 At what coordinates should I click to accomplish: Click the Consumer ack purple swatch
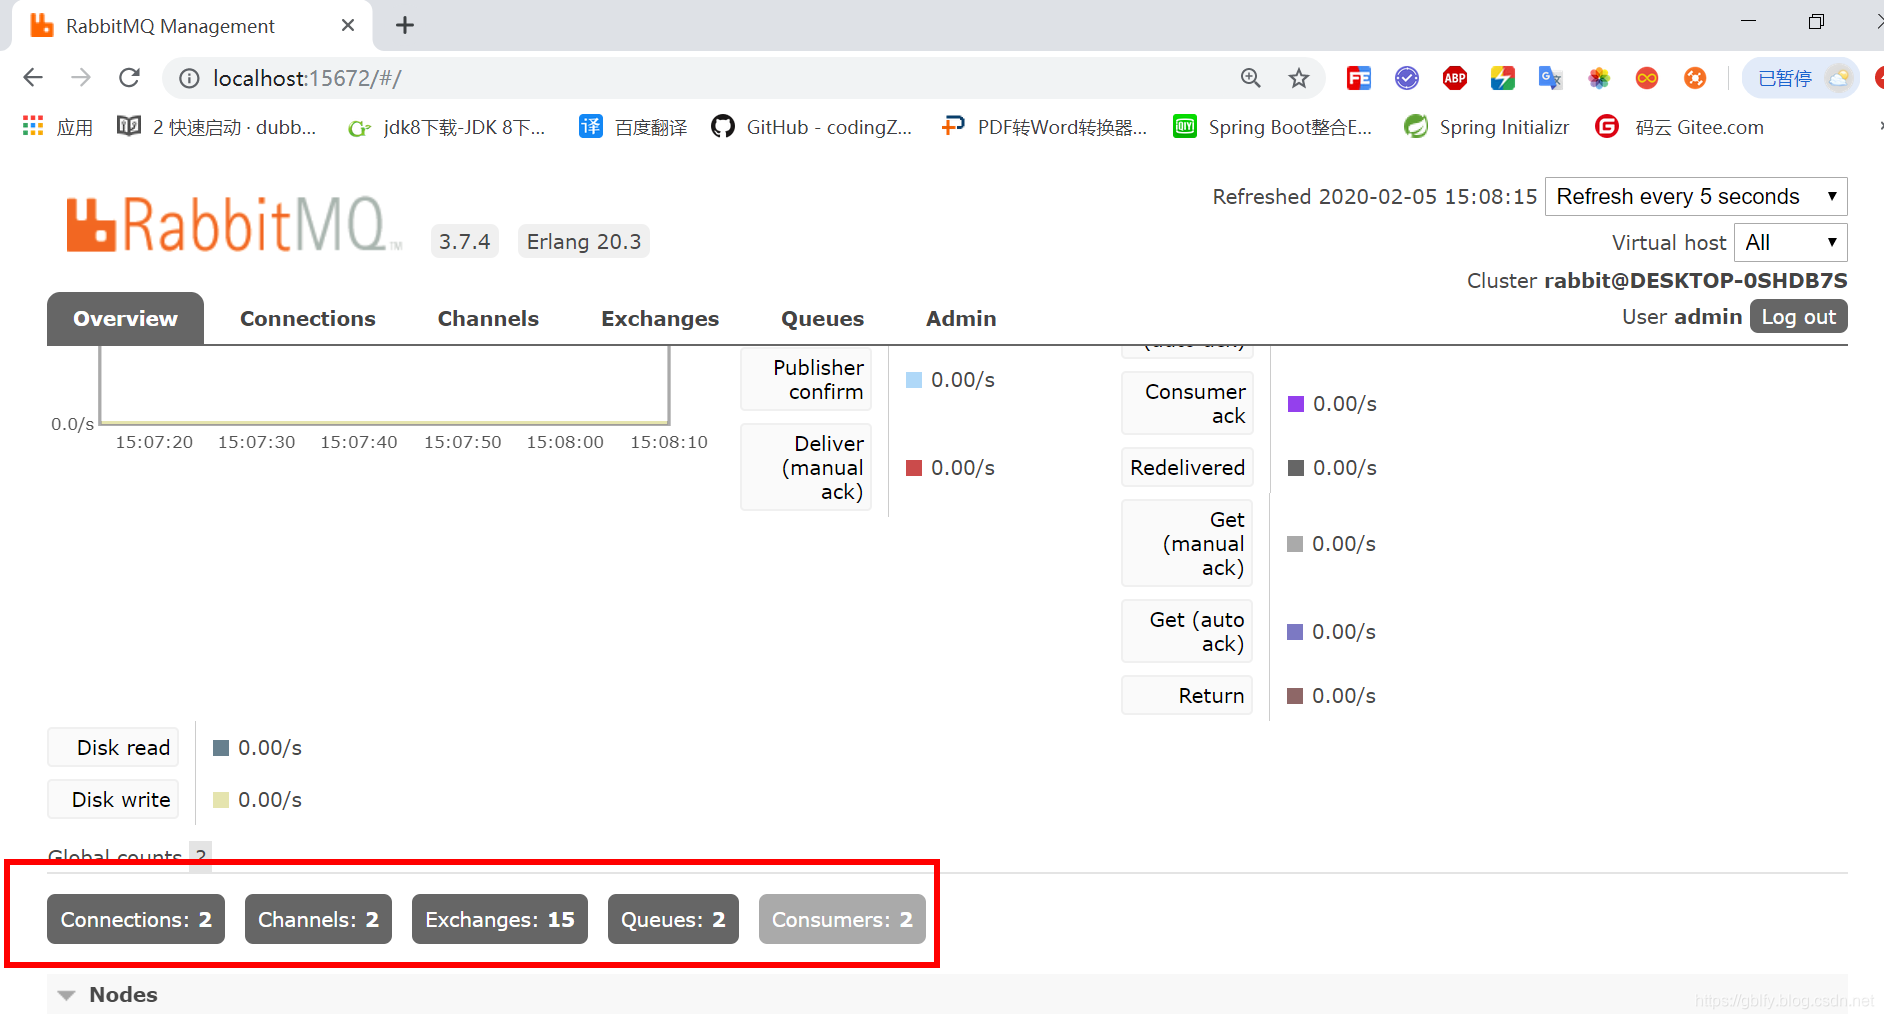click(x=1296, y=404)
